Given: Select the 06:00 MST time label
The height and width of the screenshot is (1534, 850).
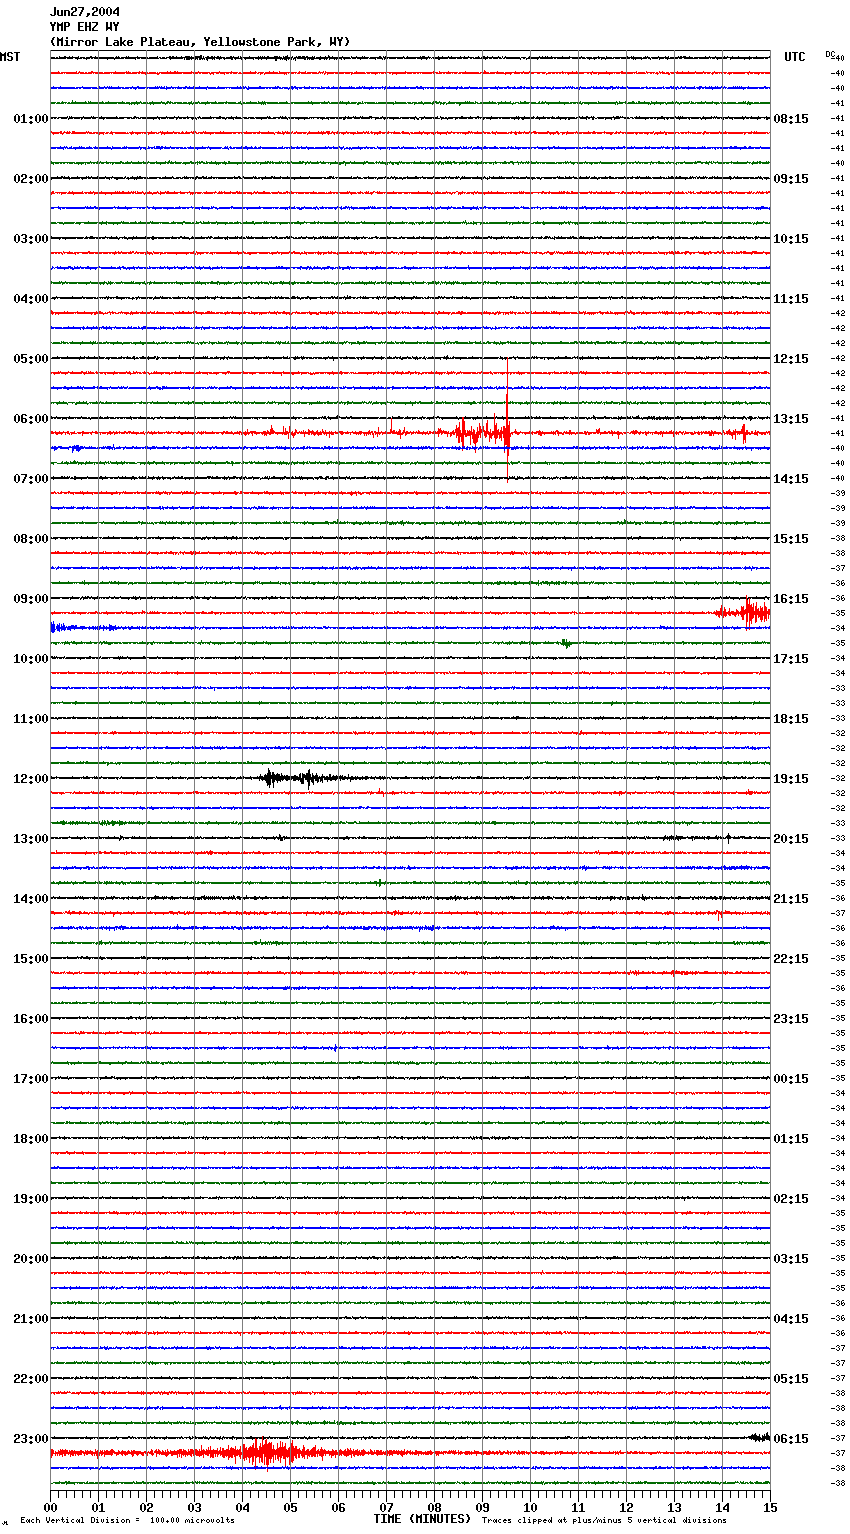Looking at the screenshot, I should click(31, 419).
